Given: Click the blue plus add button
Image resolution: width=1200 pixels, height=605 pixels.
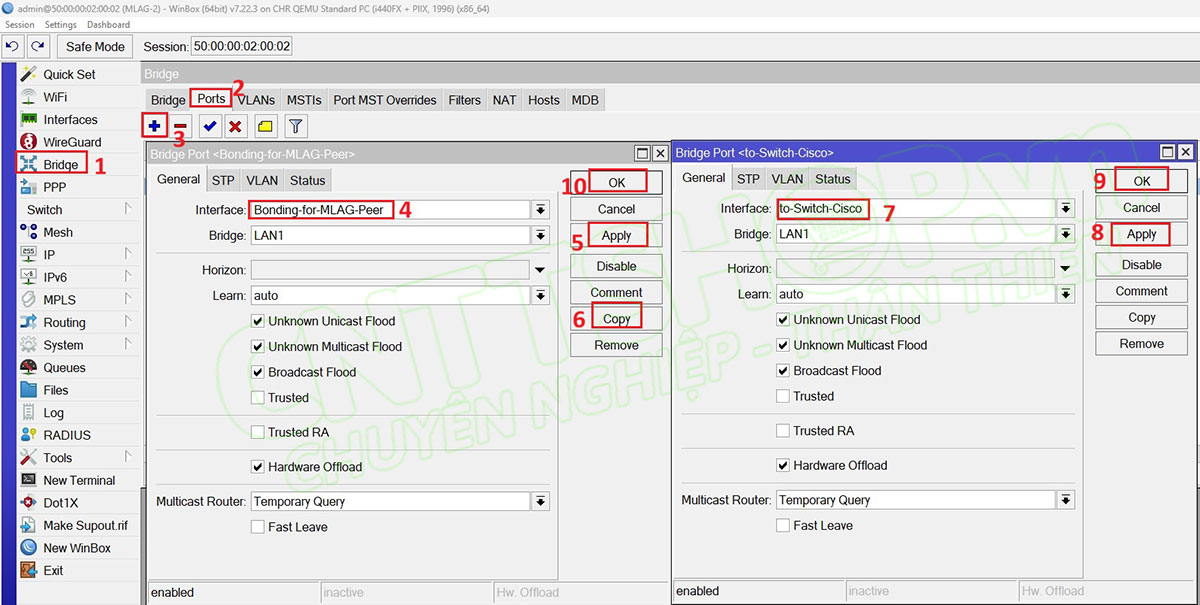Looking at the screenshot, I should click(x=154, y=126).
